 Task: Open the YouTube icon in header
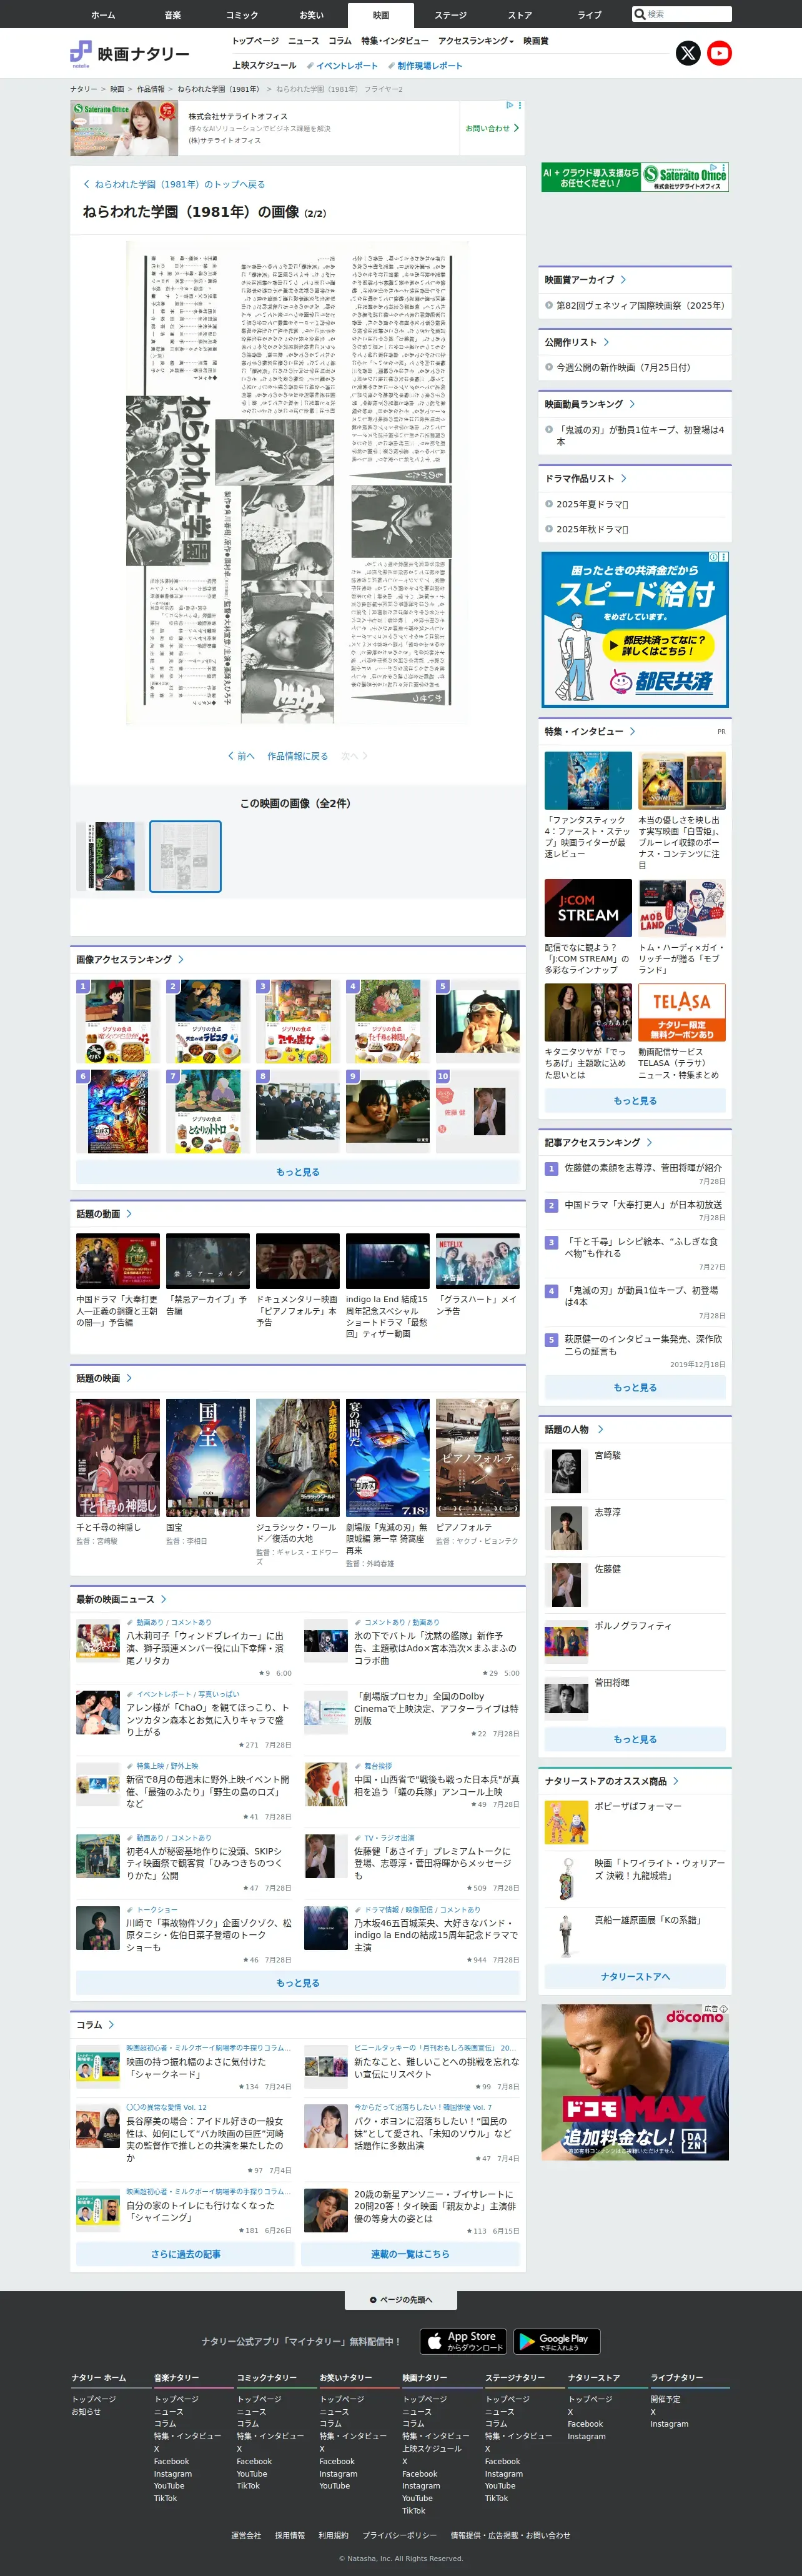[719, 53]
